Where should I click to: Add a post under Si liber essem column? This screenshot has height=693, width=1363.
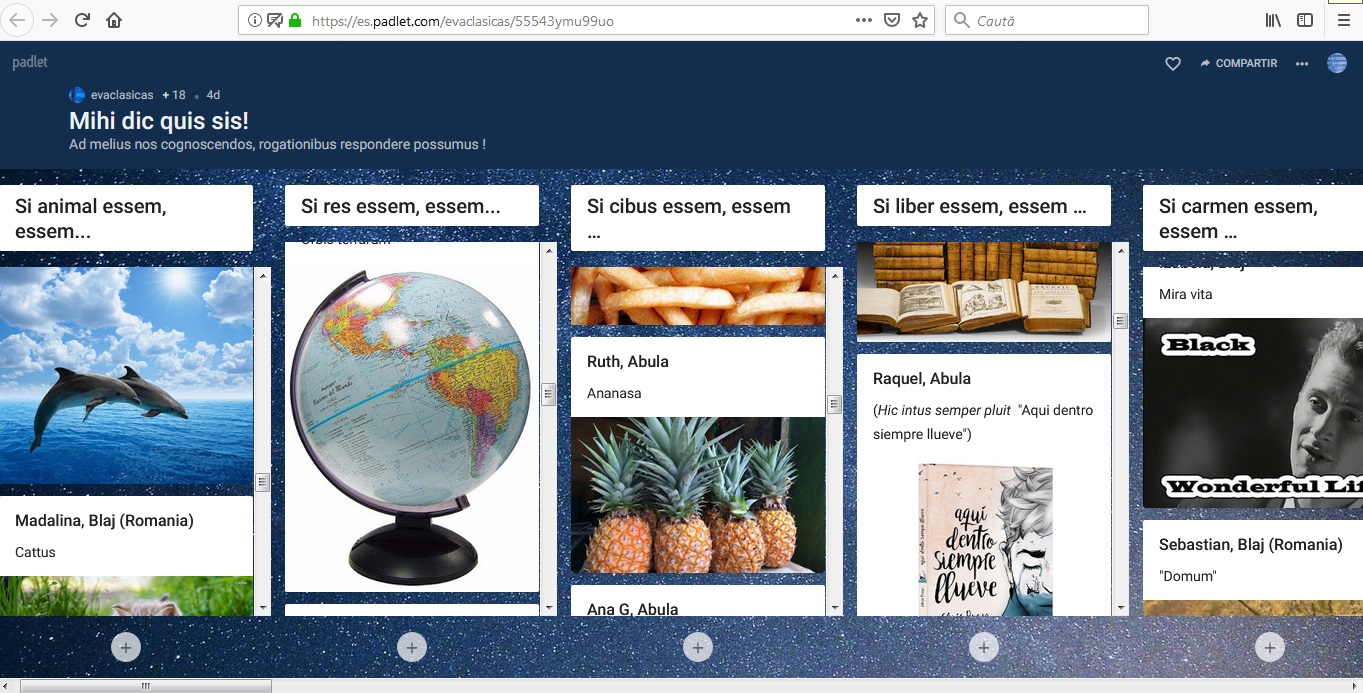(x=984, y=647)
